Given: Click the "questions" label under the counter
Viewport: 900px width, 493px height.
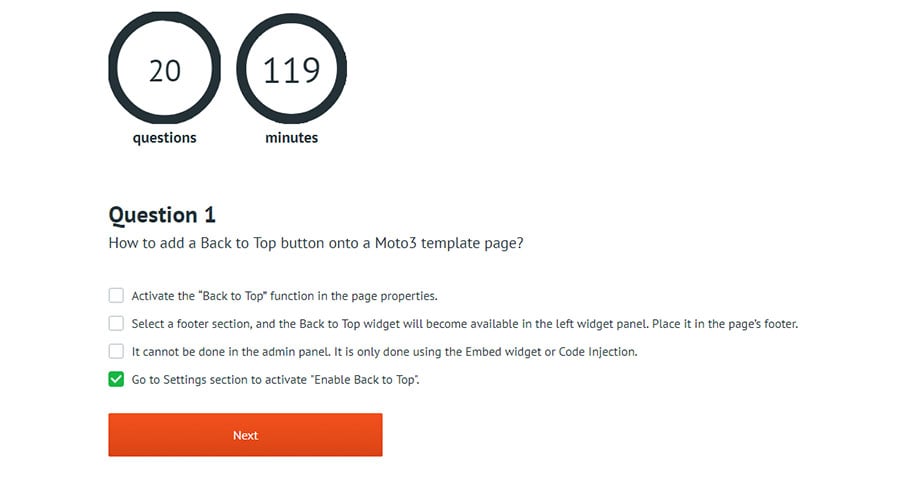Looking at the screenshot, I should (x=164, y=138).
